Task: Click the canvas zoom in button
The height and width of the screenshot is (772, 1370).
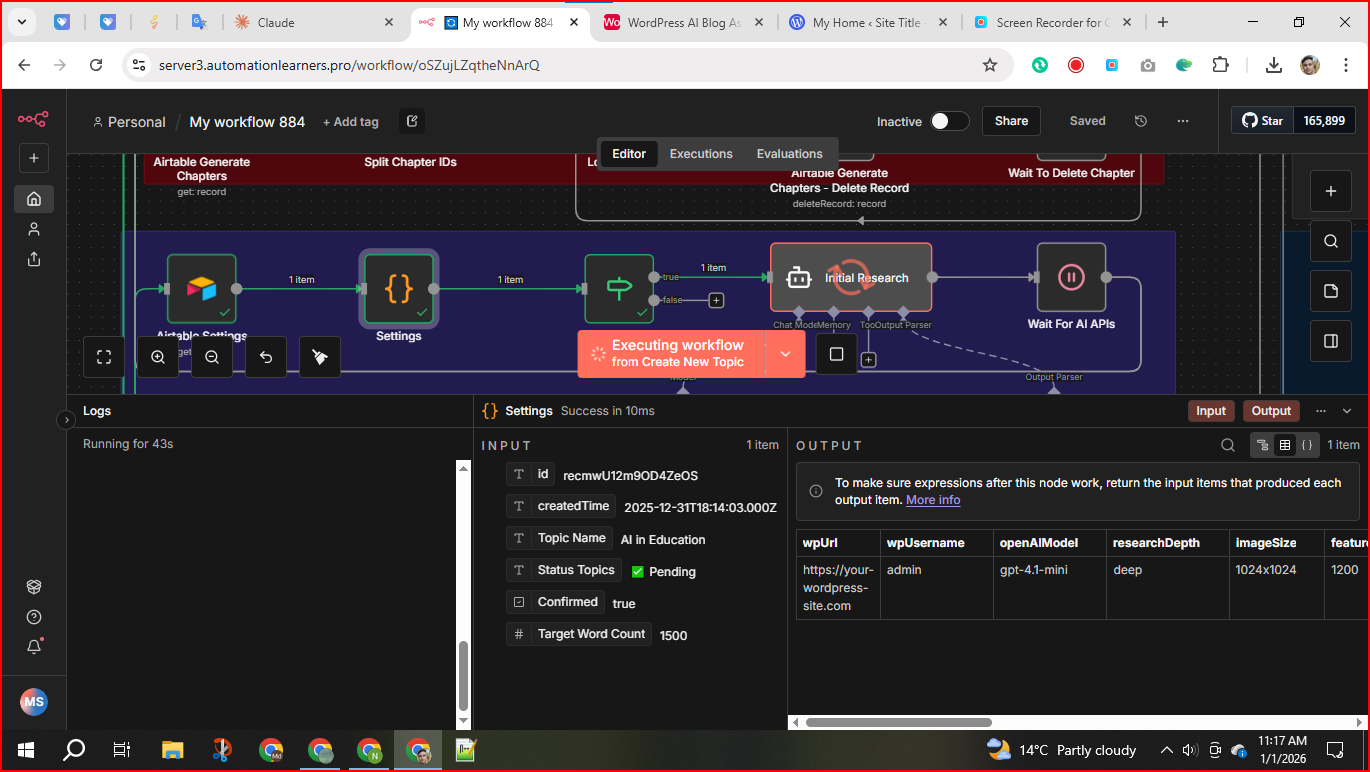Action: pos(158,357)
